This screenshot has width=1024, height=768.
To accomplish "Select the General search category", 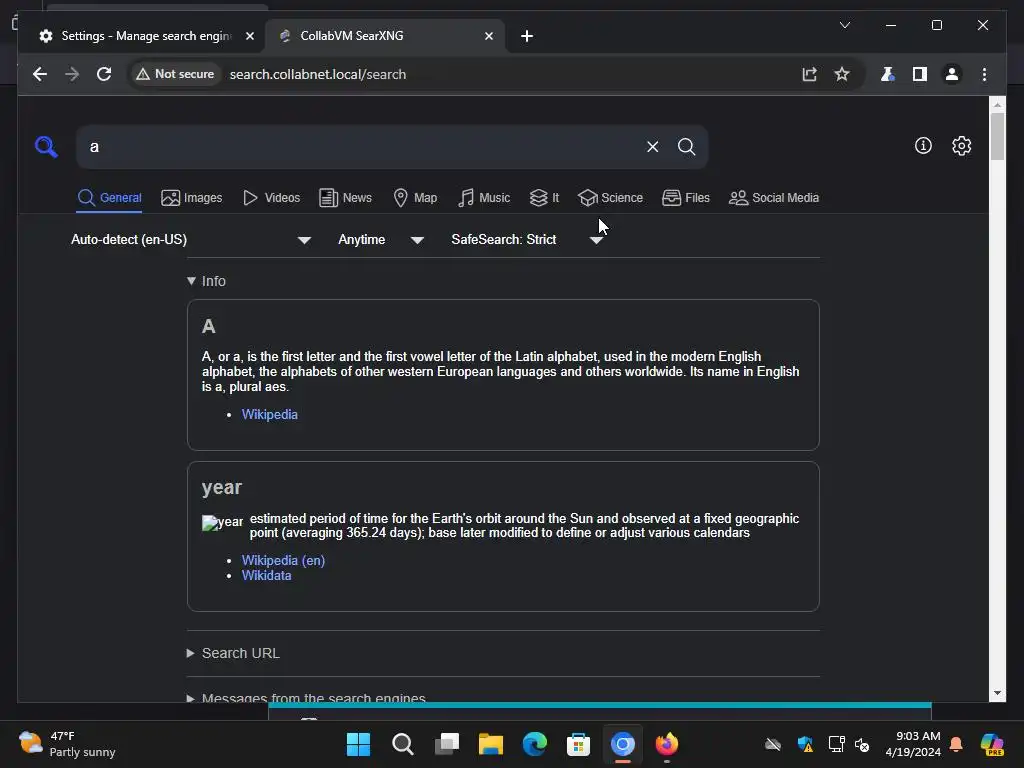I will coord(109,198).
